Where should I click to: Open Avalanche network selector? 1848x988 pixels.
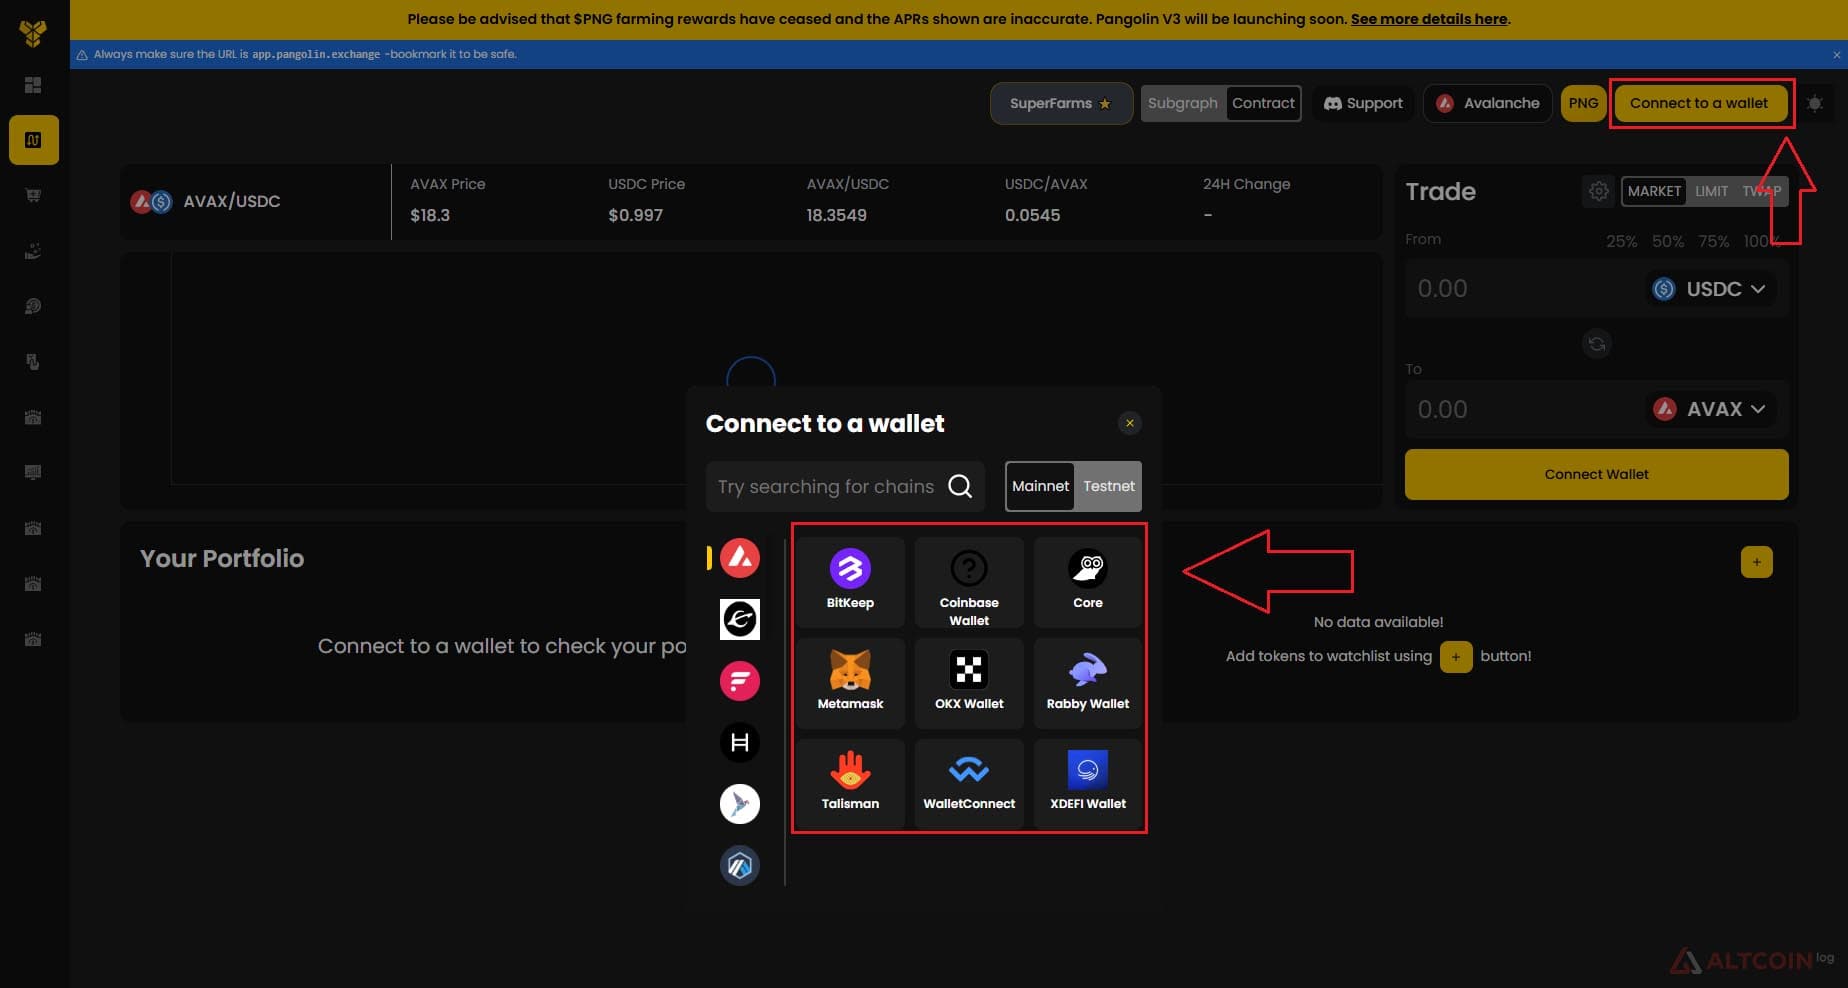coord(1487,103)
